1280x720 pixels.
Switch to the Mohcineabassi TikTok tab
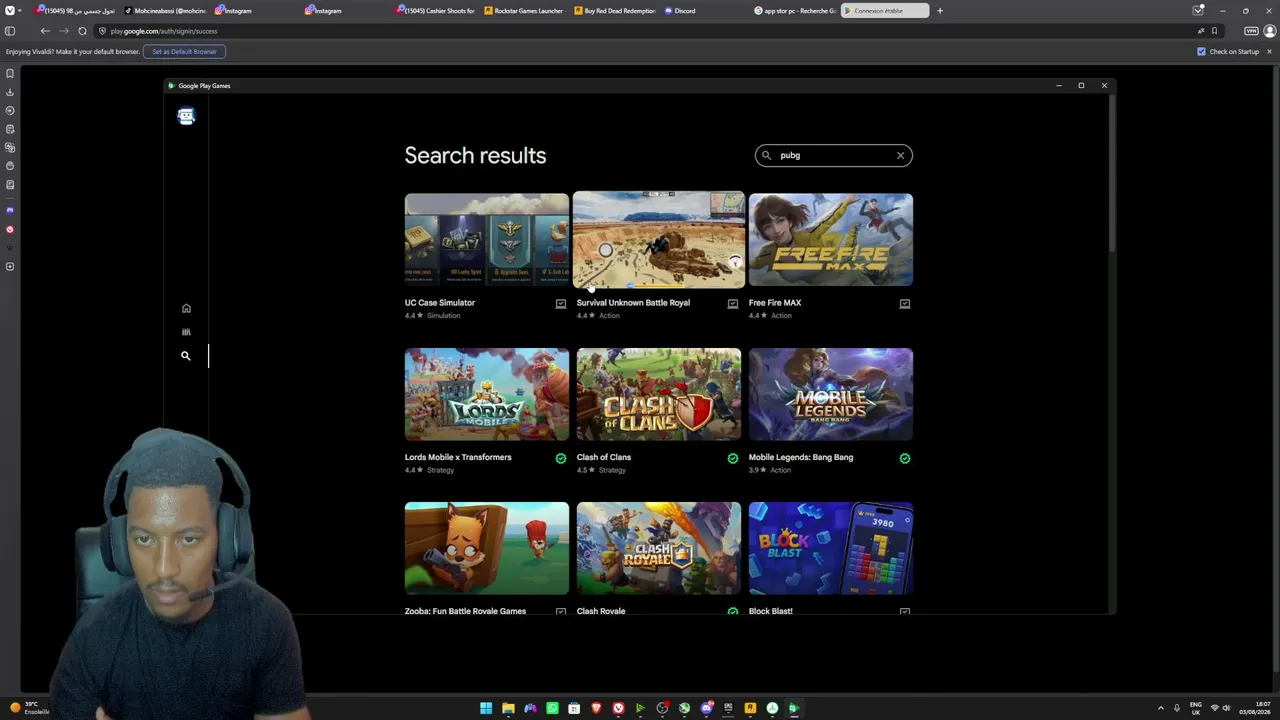pos(165,11)
